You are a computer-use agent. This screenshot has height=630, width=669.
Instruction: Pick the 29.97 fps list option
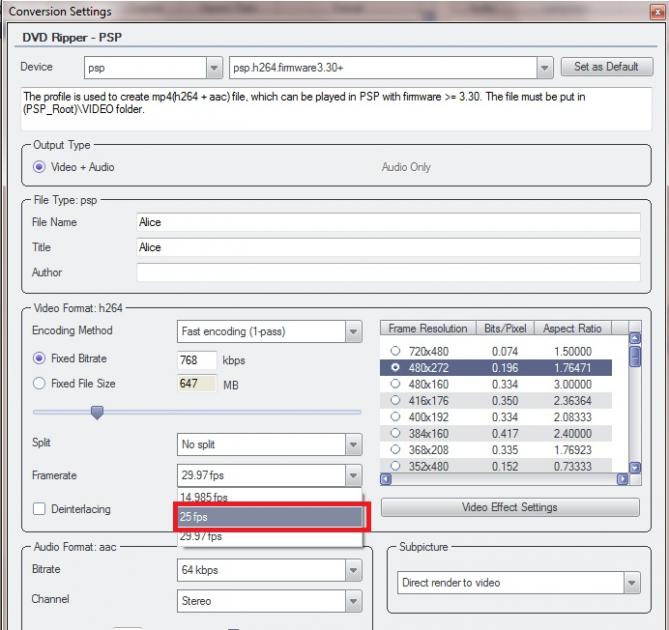267,537
